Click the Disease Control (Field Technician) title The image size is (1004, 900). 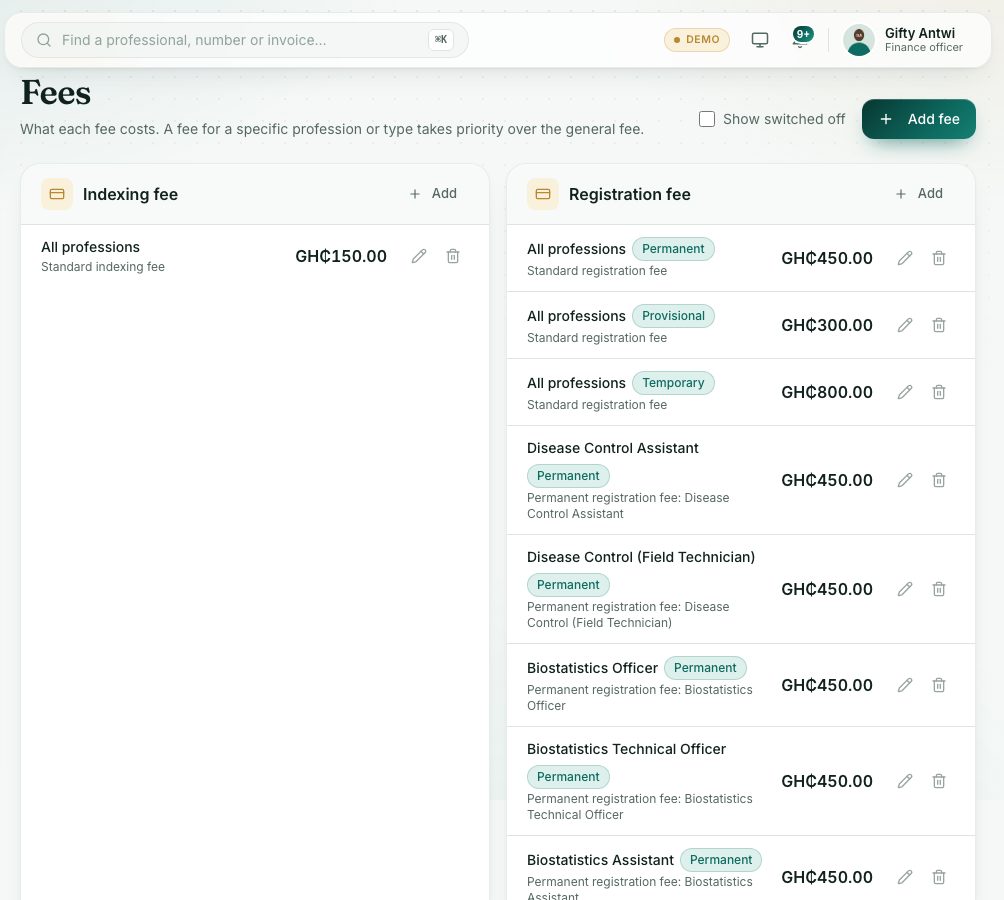pyautogui.click(x=641, y=557)
